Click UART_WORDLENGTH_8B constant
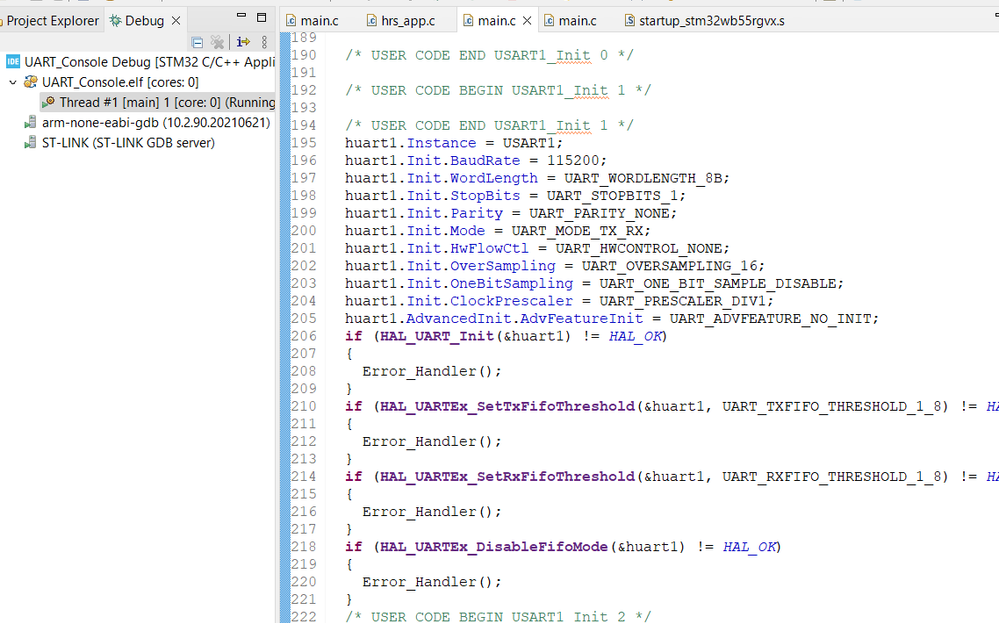 coord(642,178)
